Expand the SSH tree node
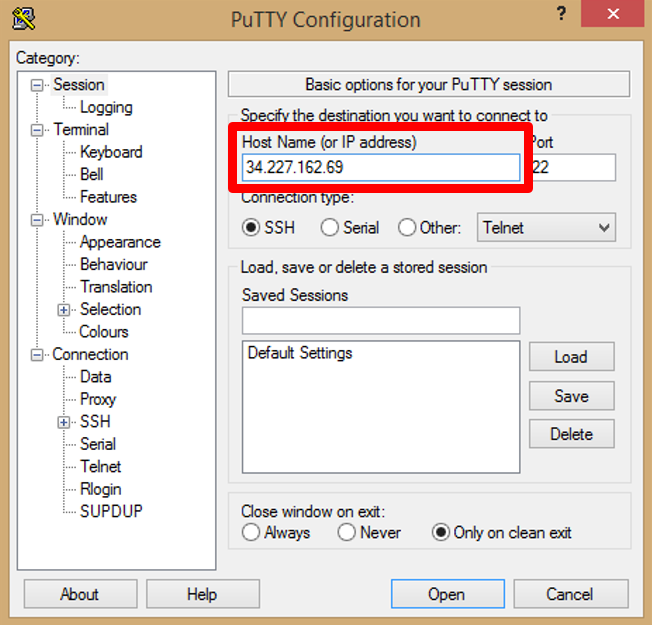 tap(65, 422)
